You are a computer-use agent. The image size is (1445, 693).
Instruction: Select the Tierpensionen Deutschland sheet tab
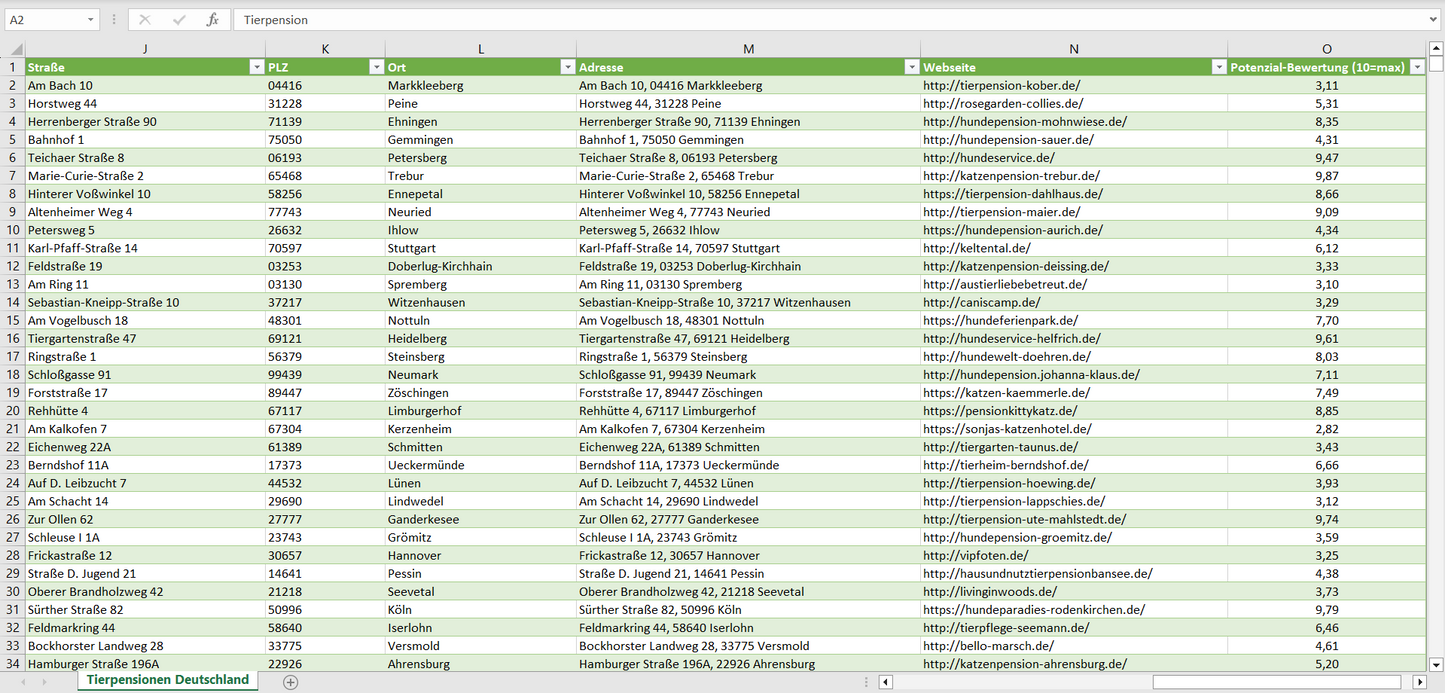(x=167, y=680)
